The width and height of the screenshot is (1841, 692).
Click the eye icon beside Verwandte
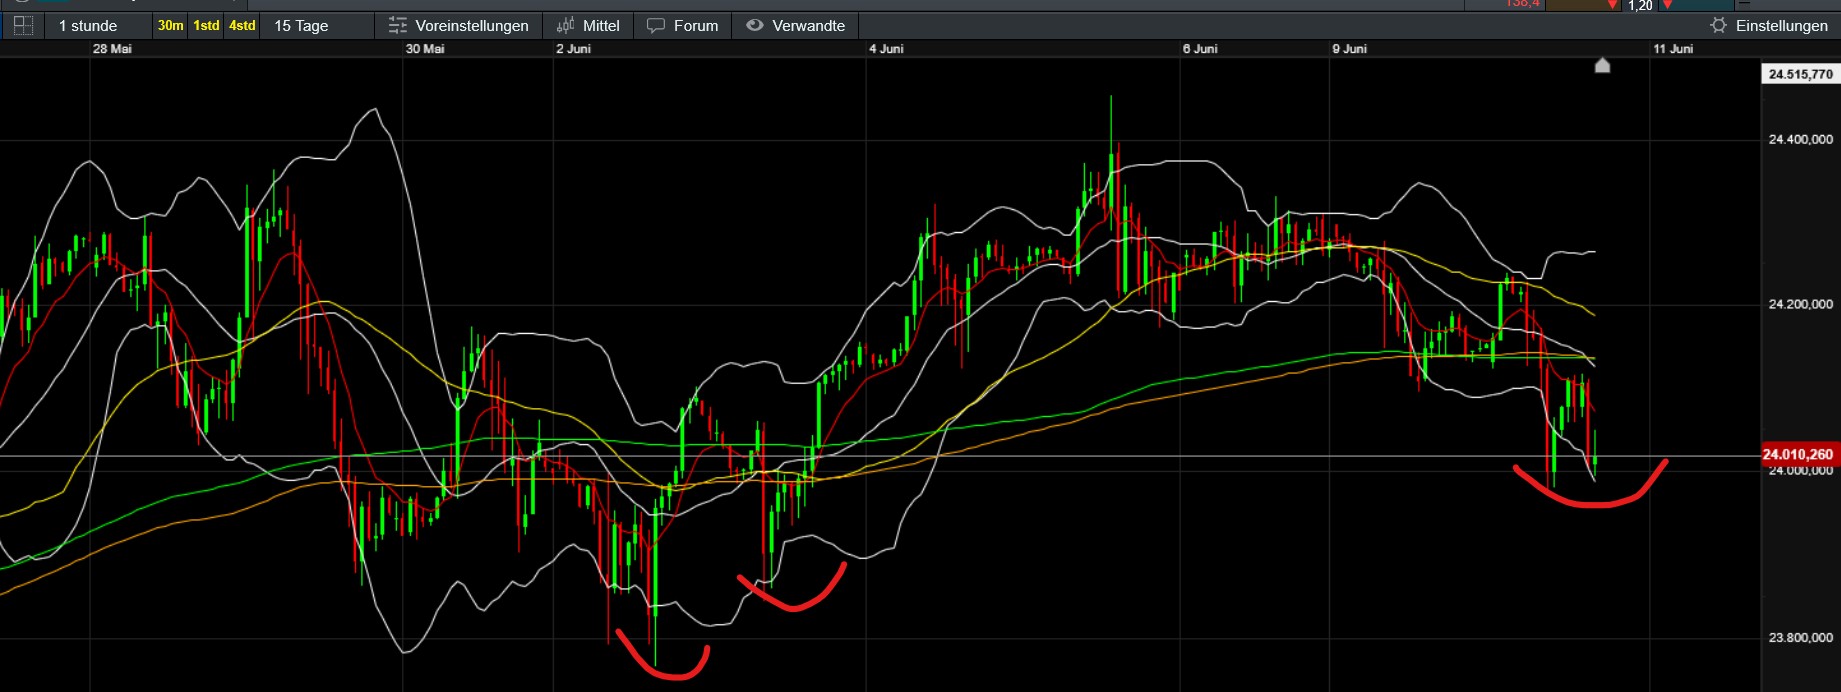[755, 26]
